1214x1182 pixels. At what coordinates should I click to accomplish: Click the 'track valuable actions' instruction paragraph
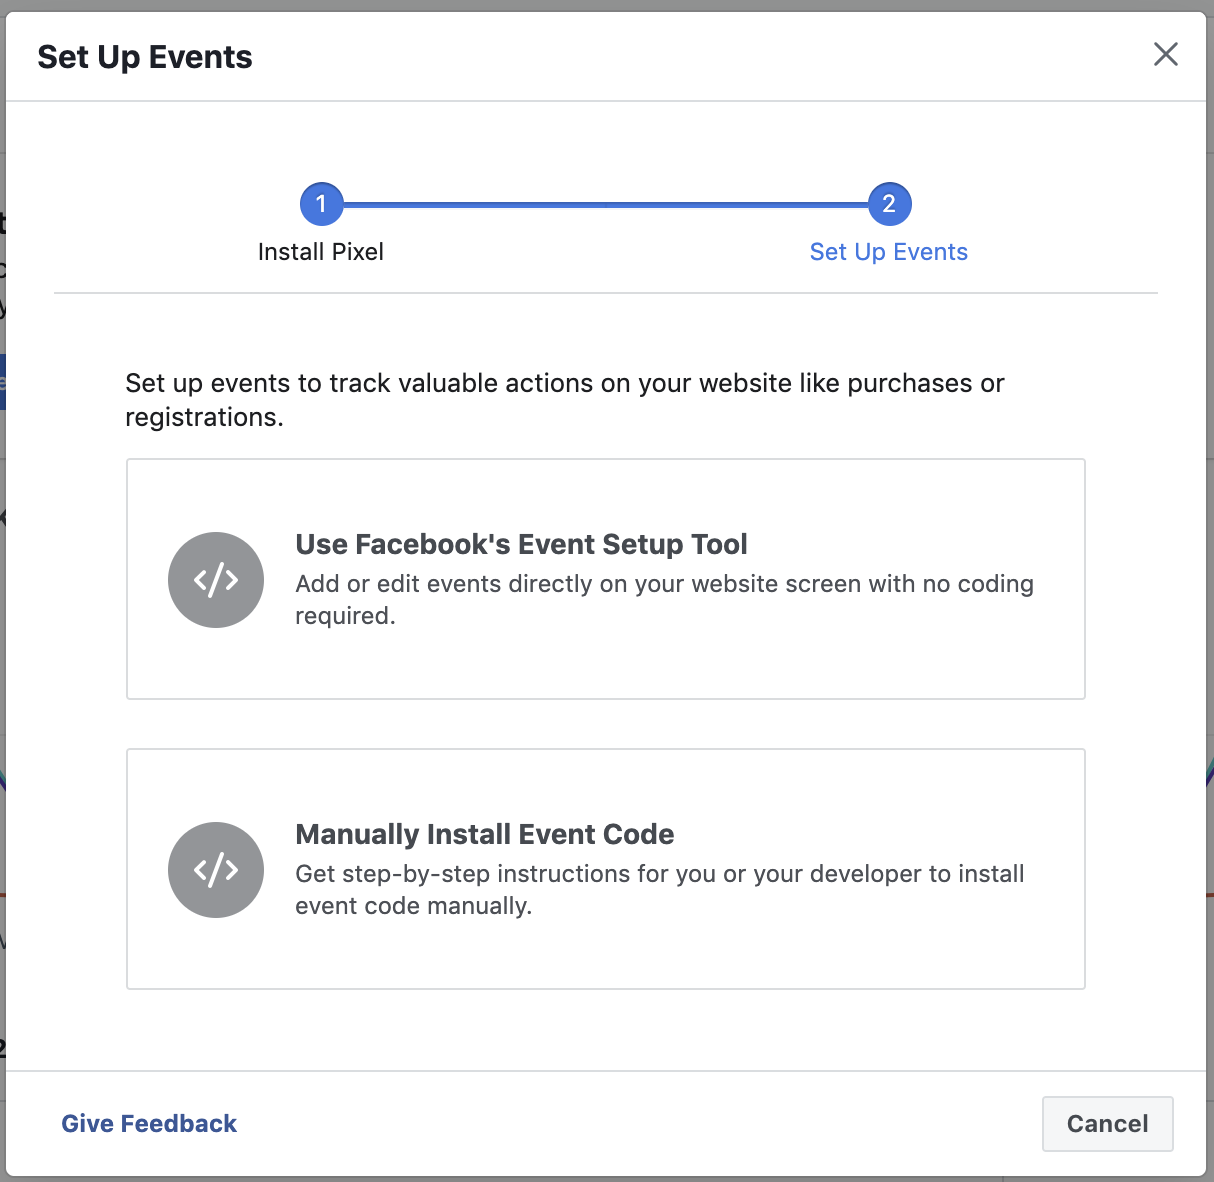tap(565, 400)
